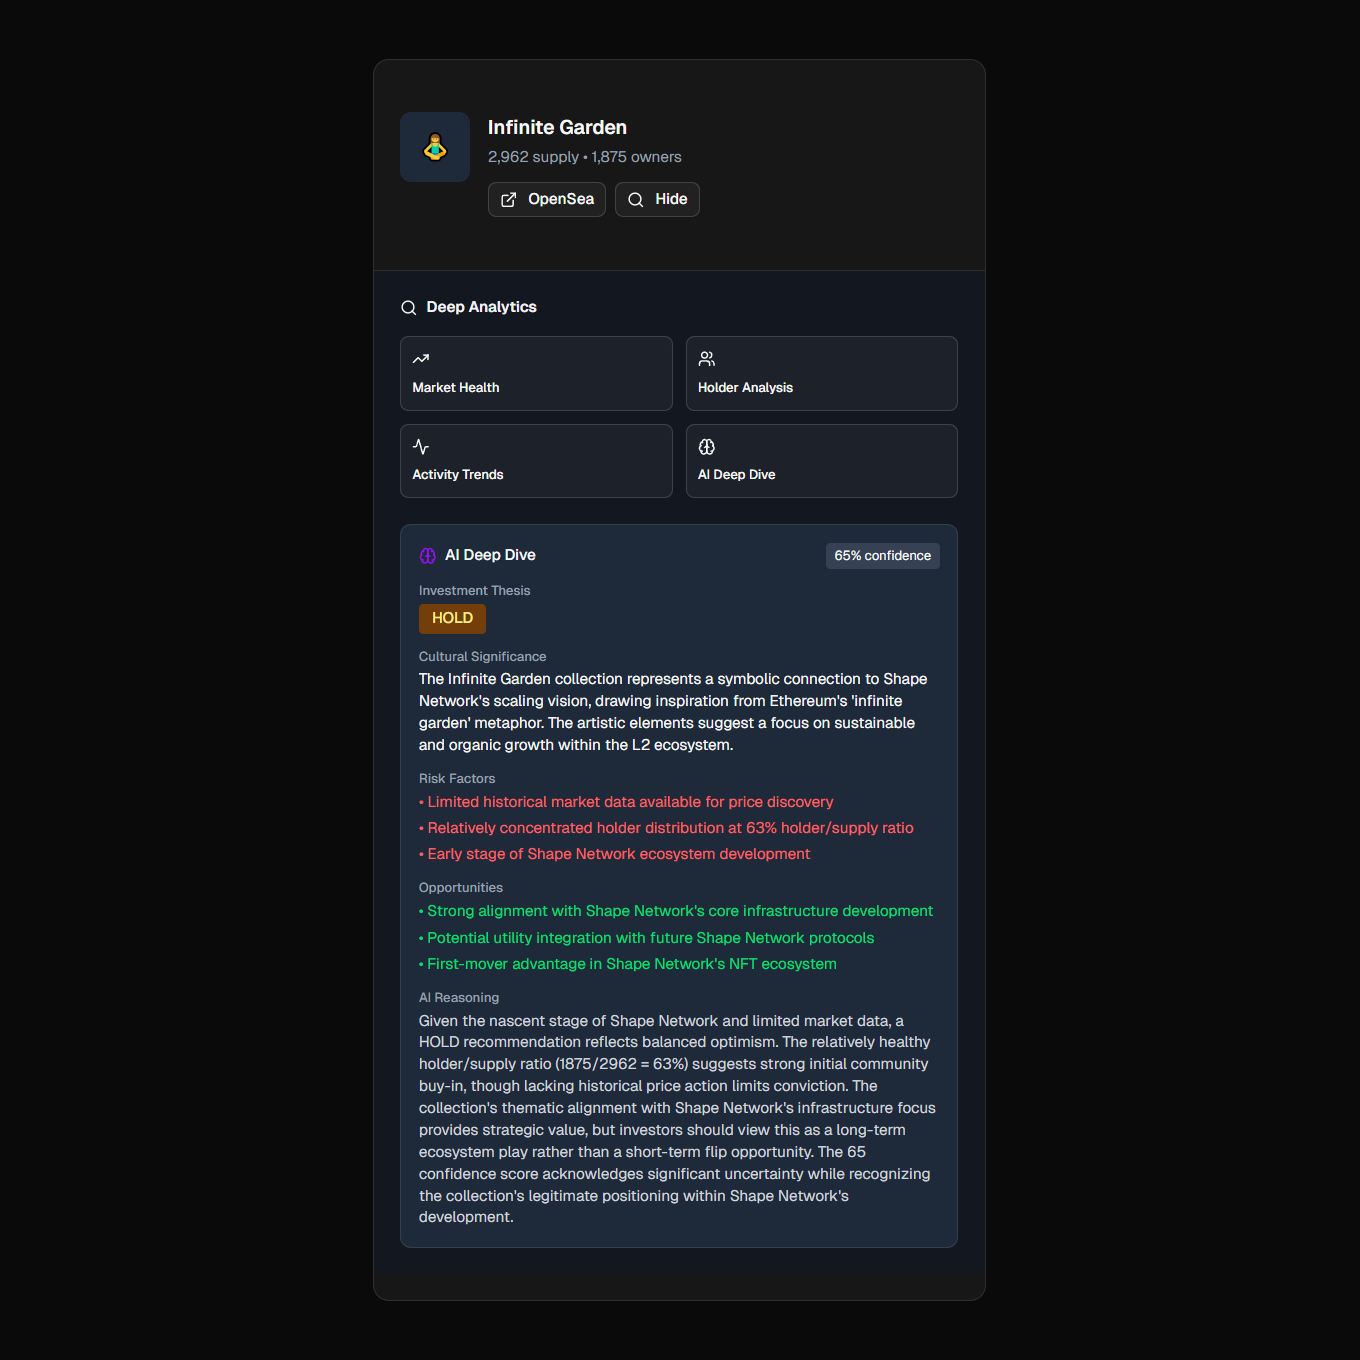Click the brain icon in AI Deep Dive header
The width and height of the screenshot is (1360, 1360).
[x=427, y=554]
